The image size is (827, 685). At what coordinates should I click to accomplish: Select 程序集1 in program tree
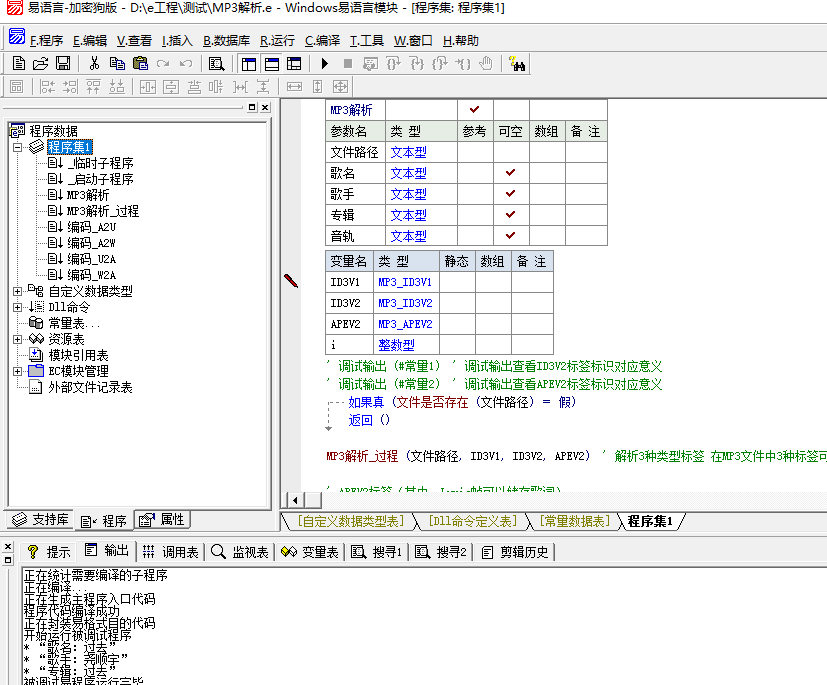tap(70, 147)
